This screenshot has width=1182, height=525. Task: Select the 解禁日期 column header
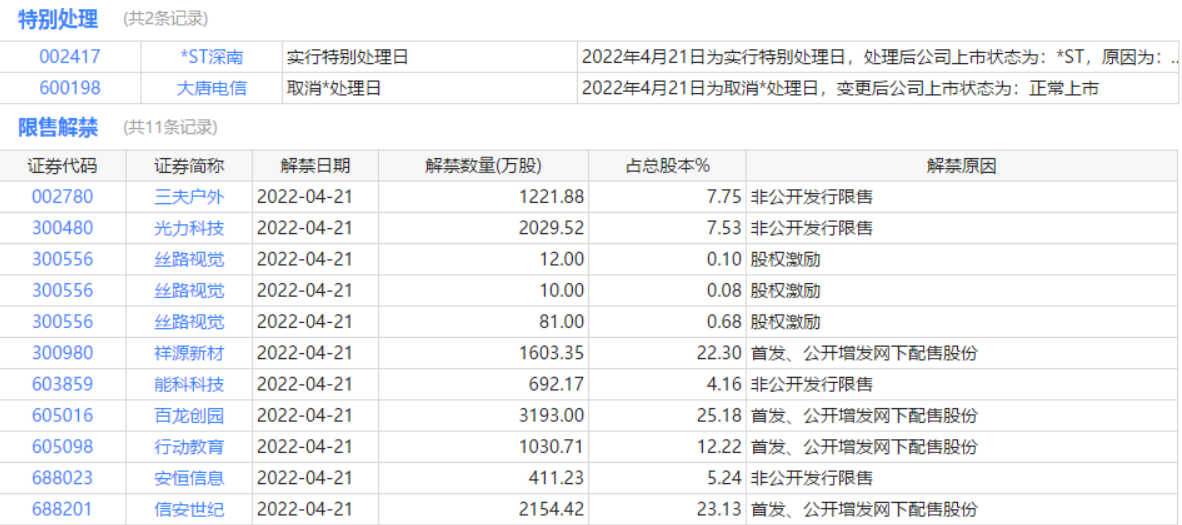[x=315, y=166]
